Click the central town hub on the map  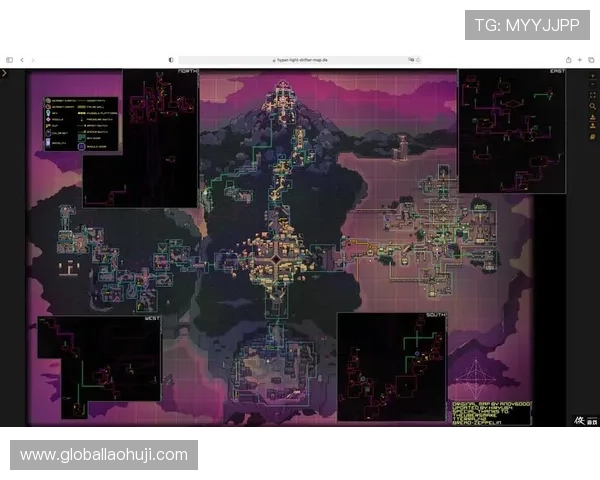(274, 258)
